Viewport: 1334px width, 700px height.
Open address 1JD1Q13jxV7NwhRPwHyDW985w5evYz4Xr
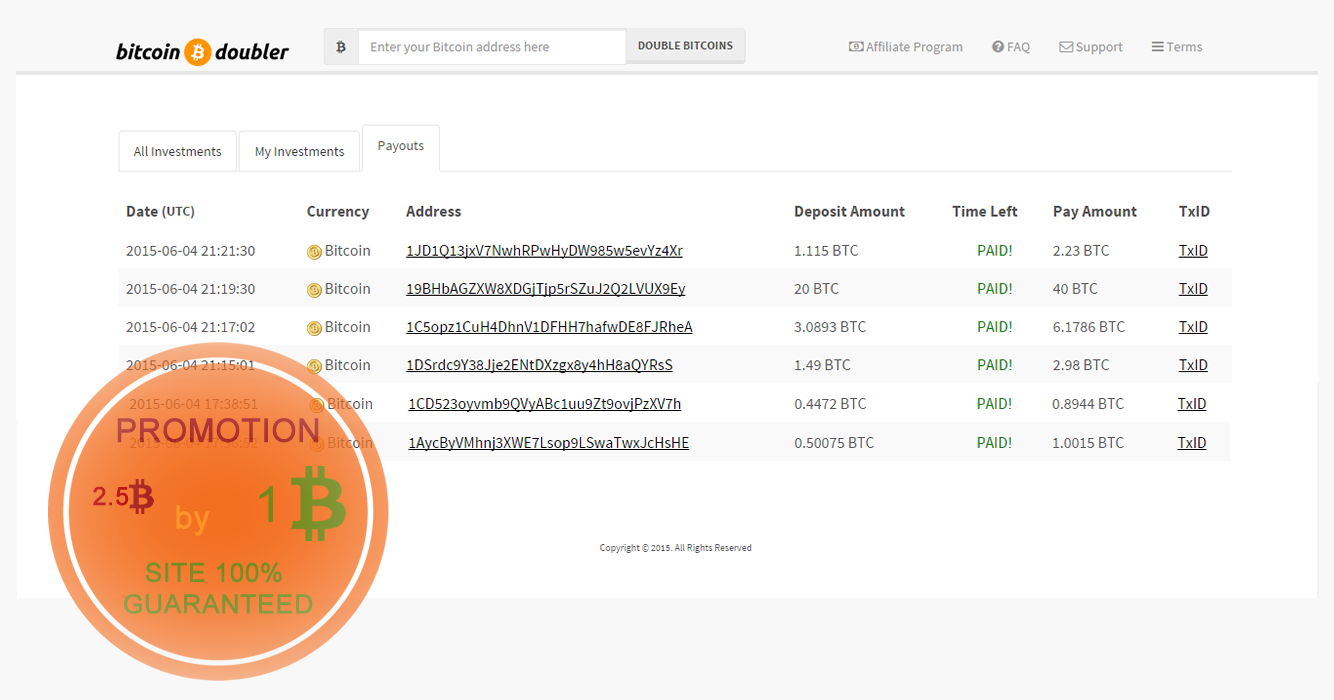point(544,251)
